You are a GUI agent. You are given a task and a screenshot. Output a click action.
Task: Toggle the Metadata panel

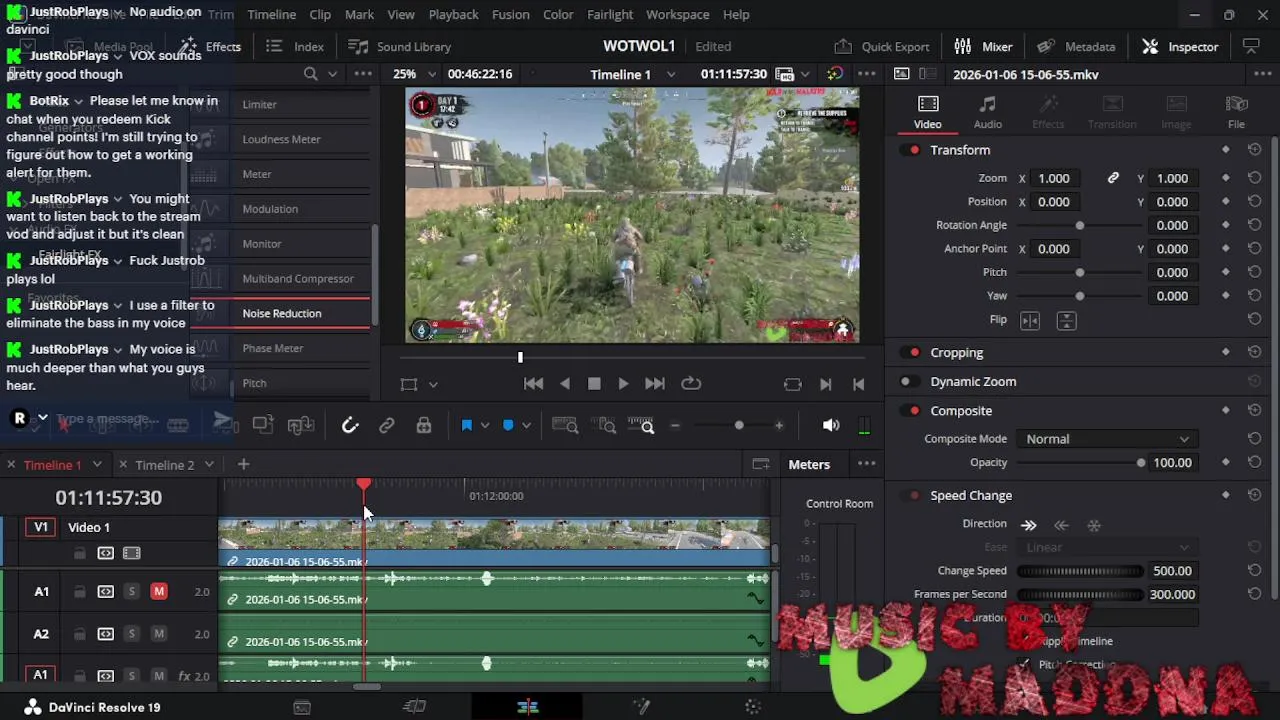(x=1076, y=47)
